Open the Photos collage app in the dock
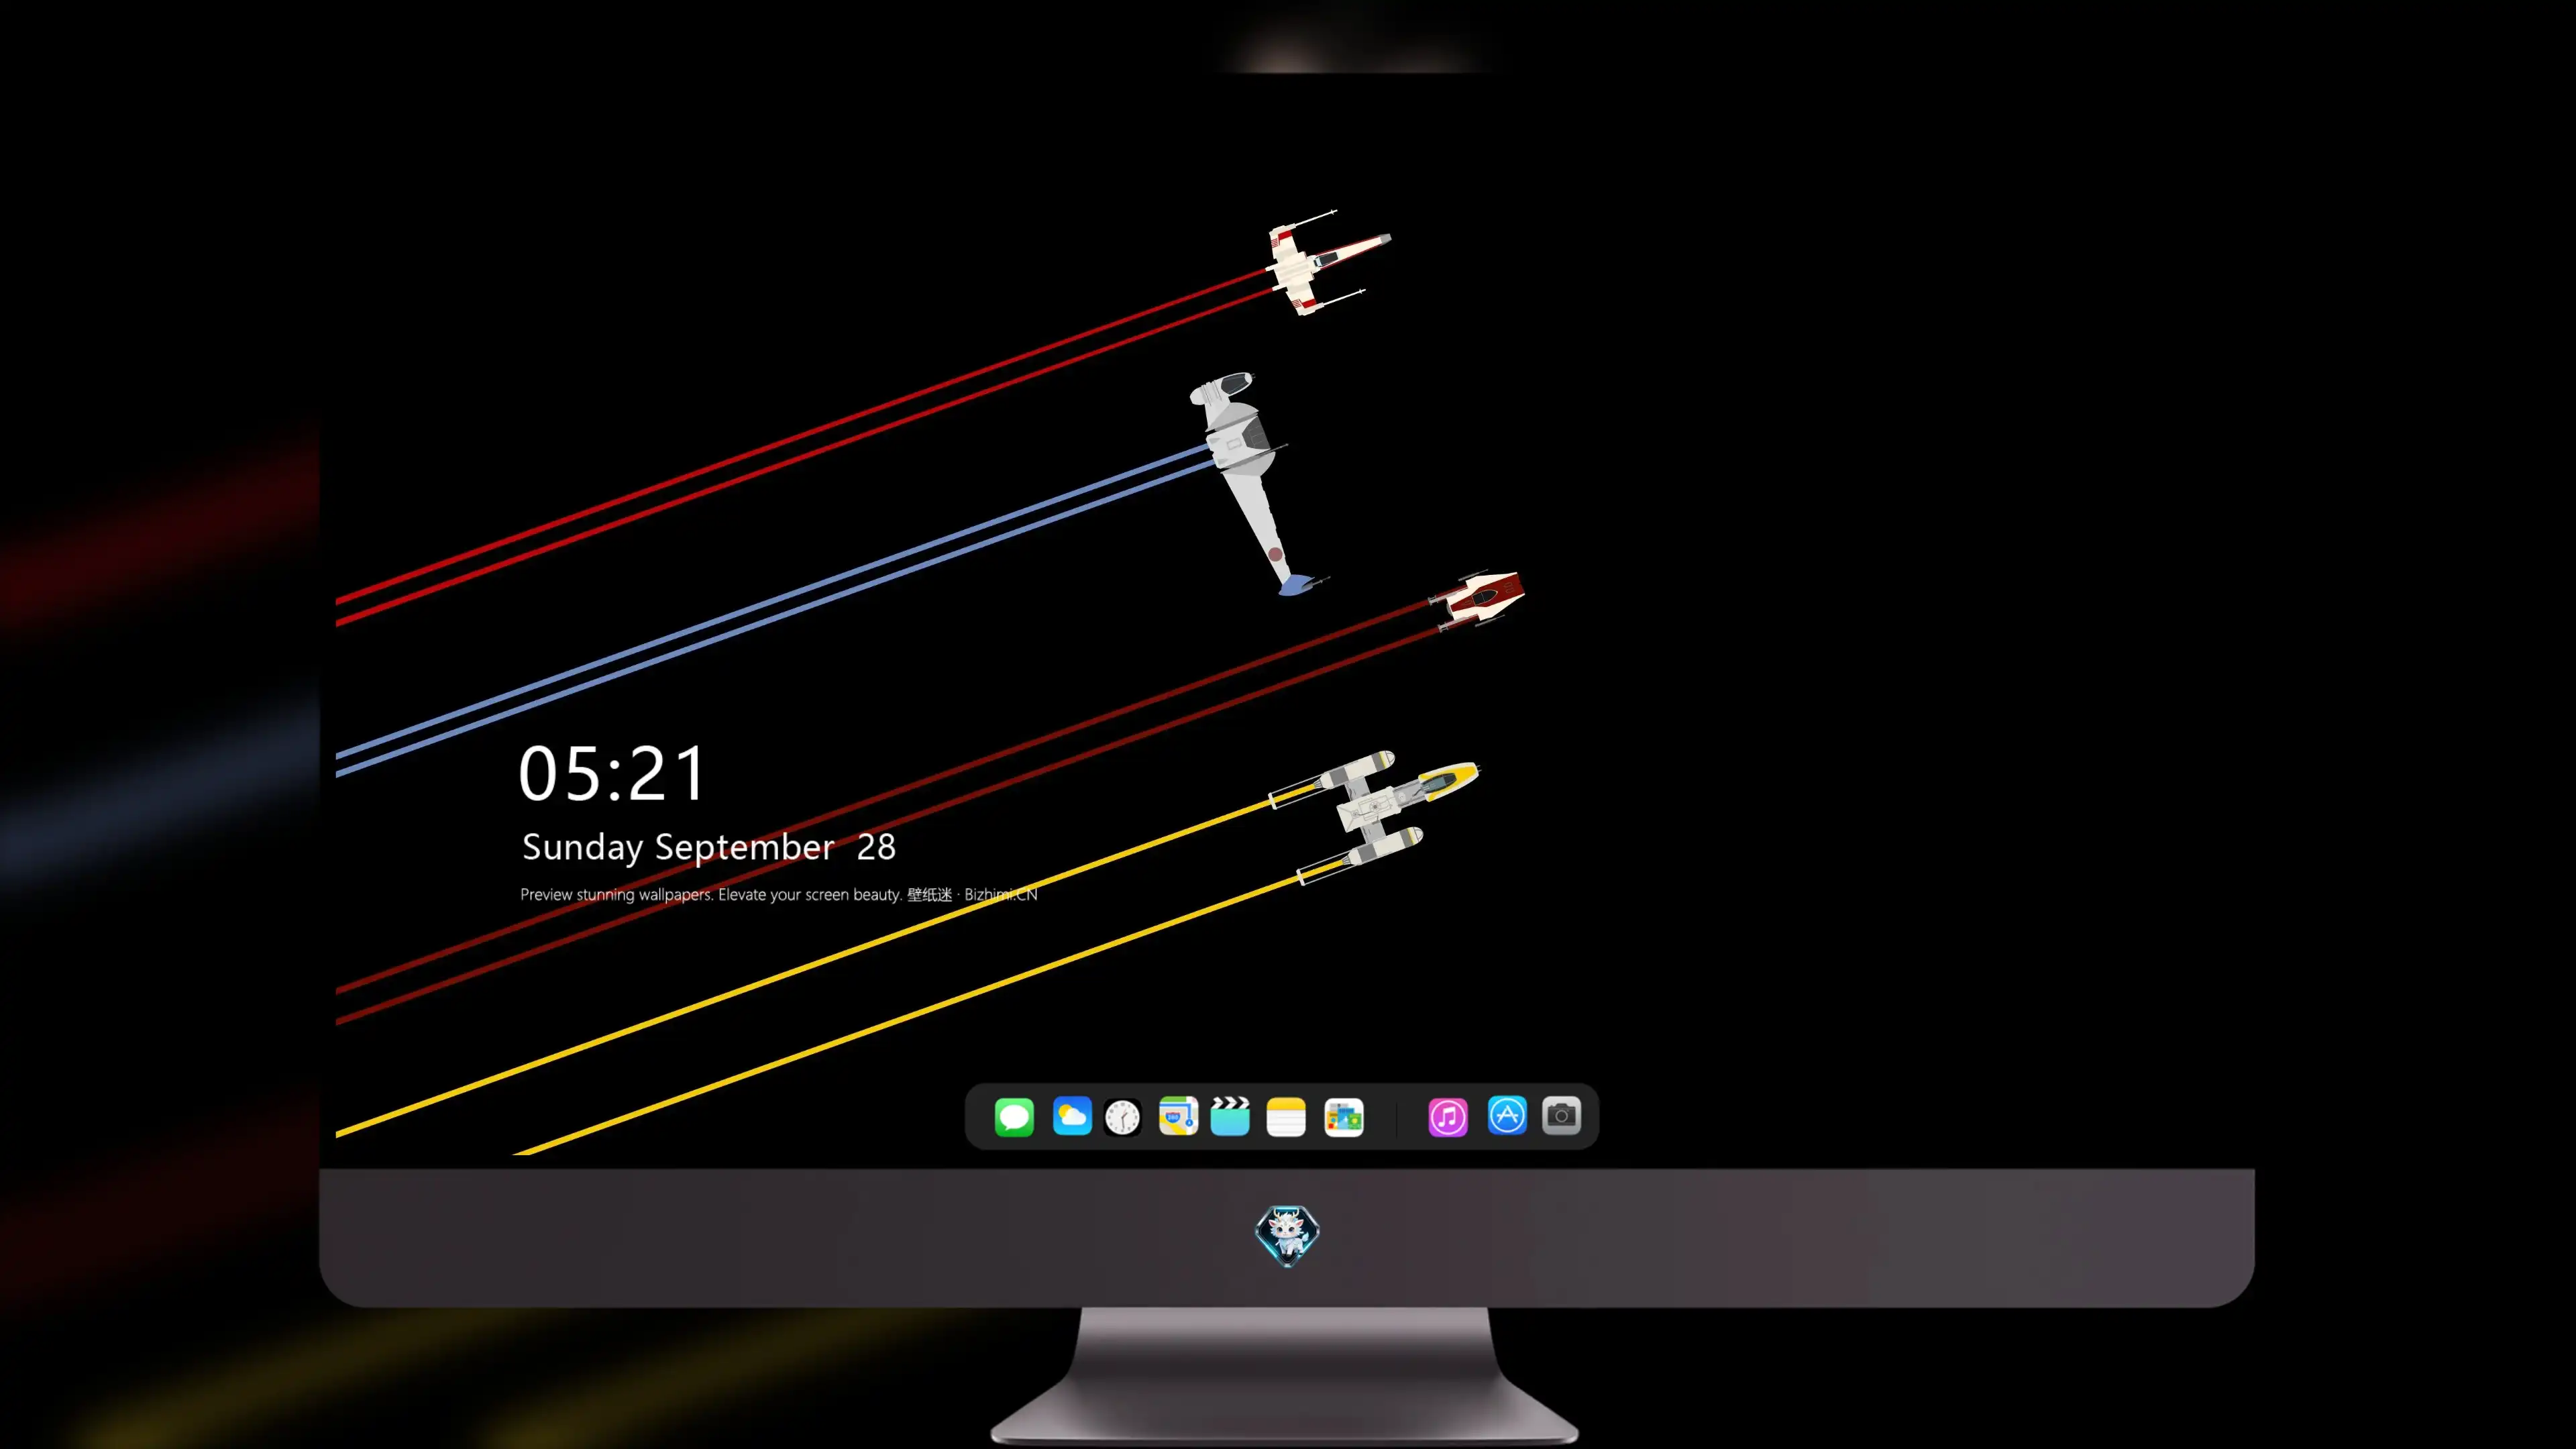 [x=1344, y=1117]
